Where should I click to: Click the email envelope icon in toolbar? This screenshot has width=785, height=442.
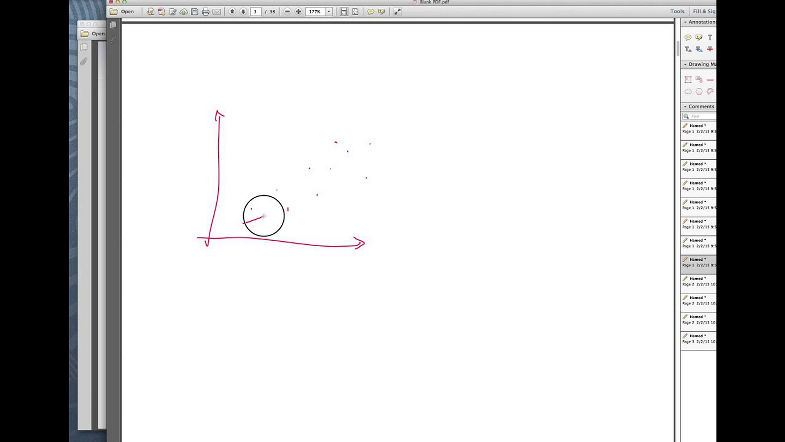coord(216,12)
